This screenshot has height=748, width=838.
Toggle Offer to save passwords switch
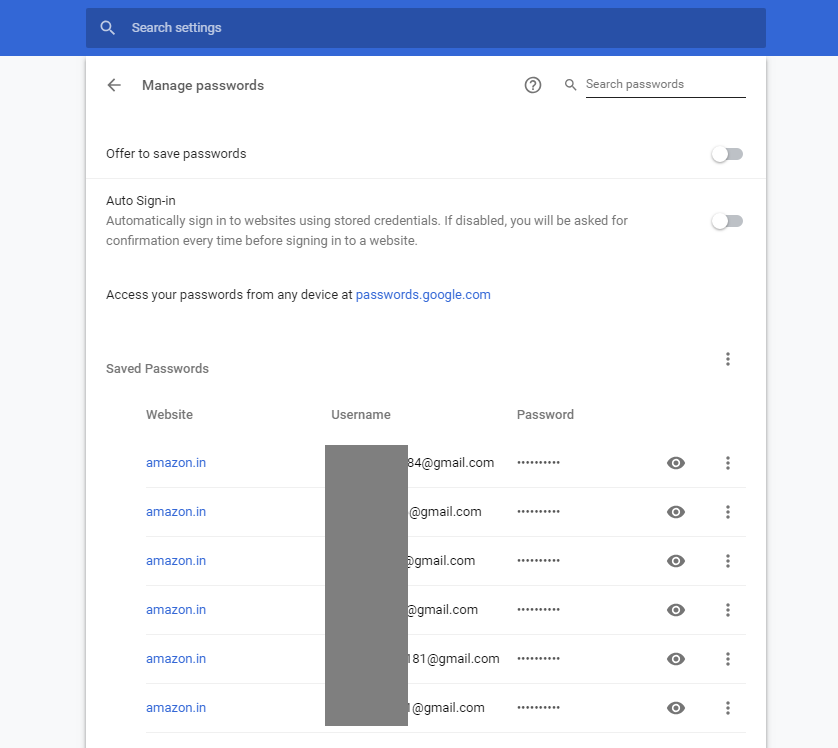[727, 154]
